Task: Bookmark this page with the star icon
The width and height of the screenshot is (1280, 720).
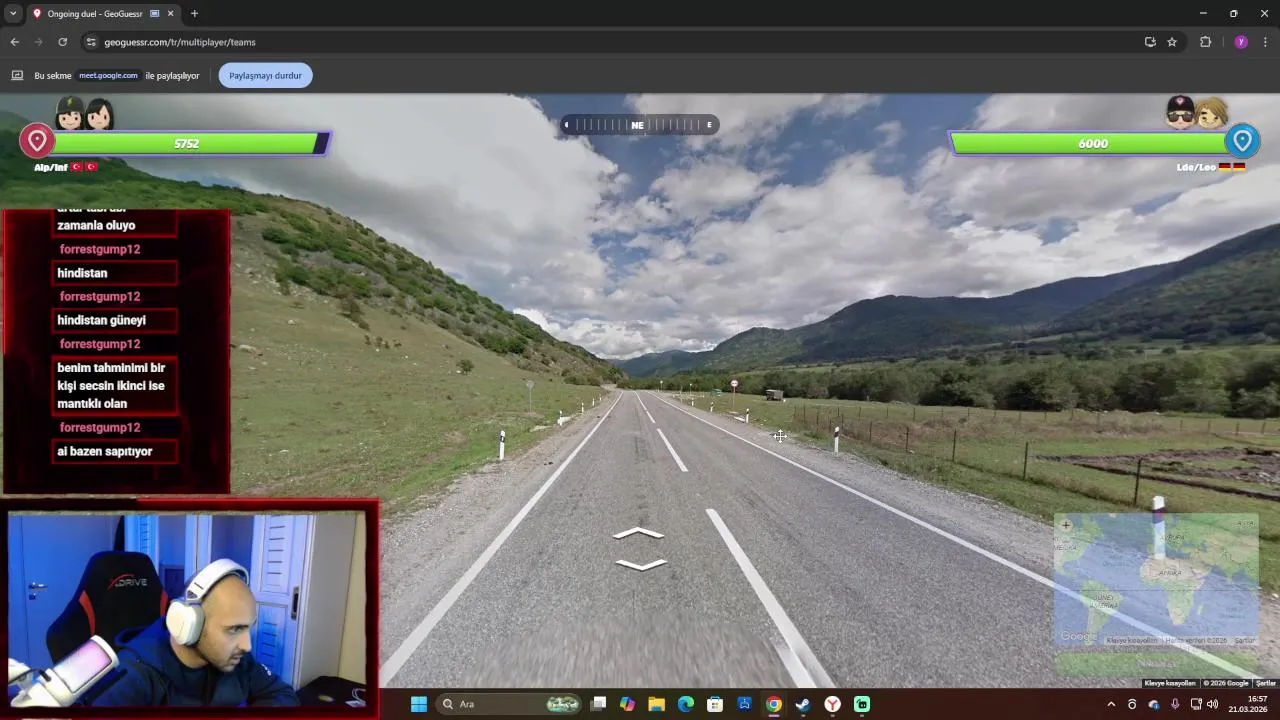Action: click(x=1172, y=42)
